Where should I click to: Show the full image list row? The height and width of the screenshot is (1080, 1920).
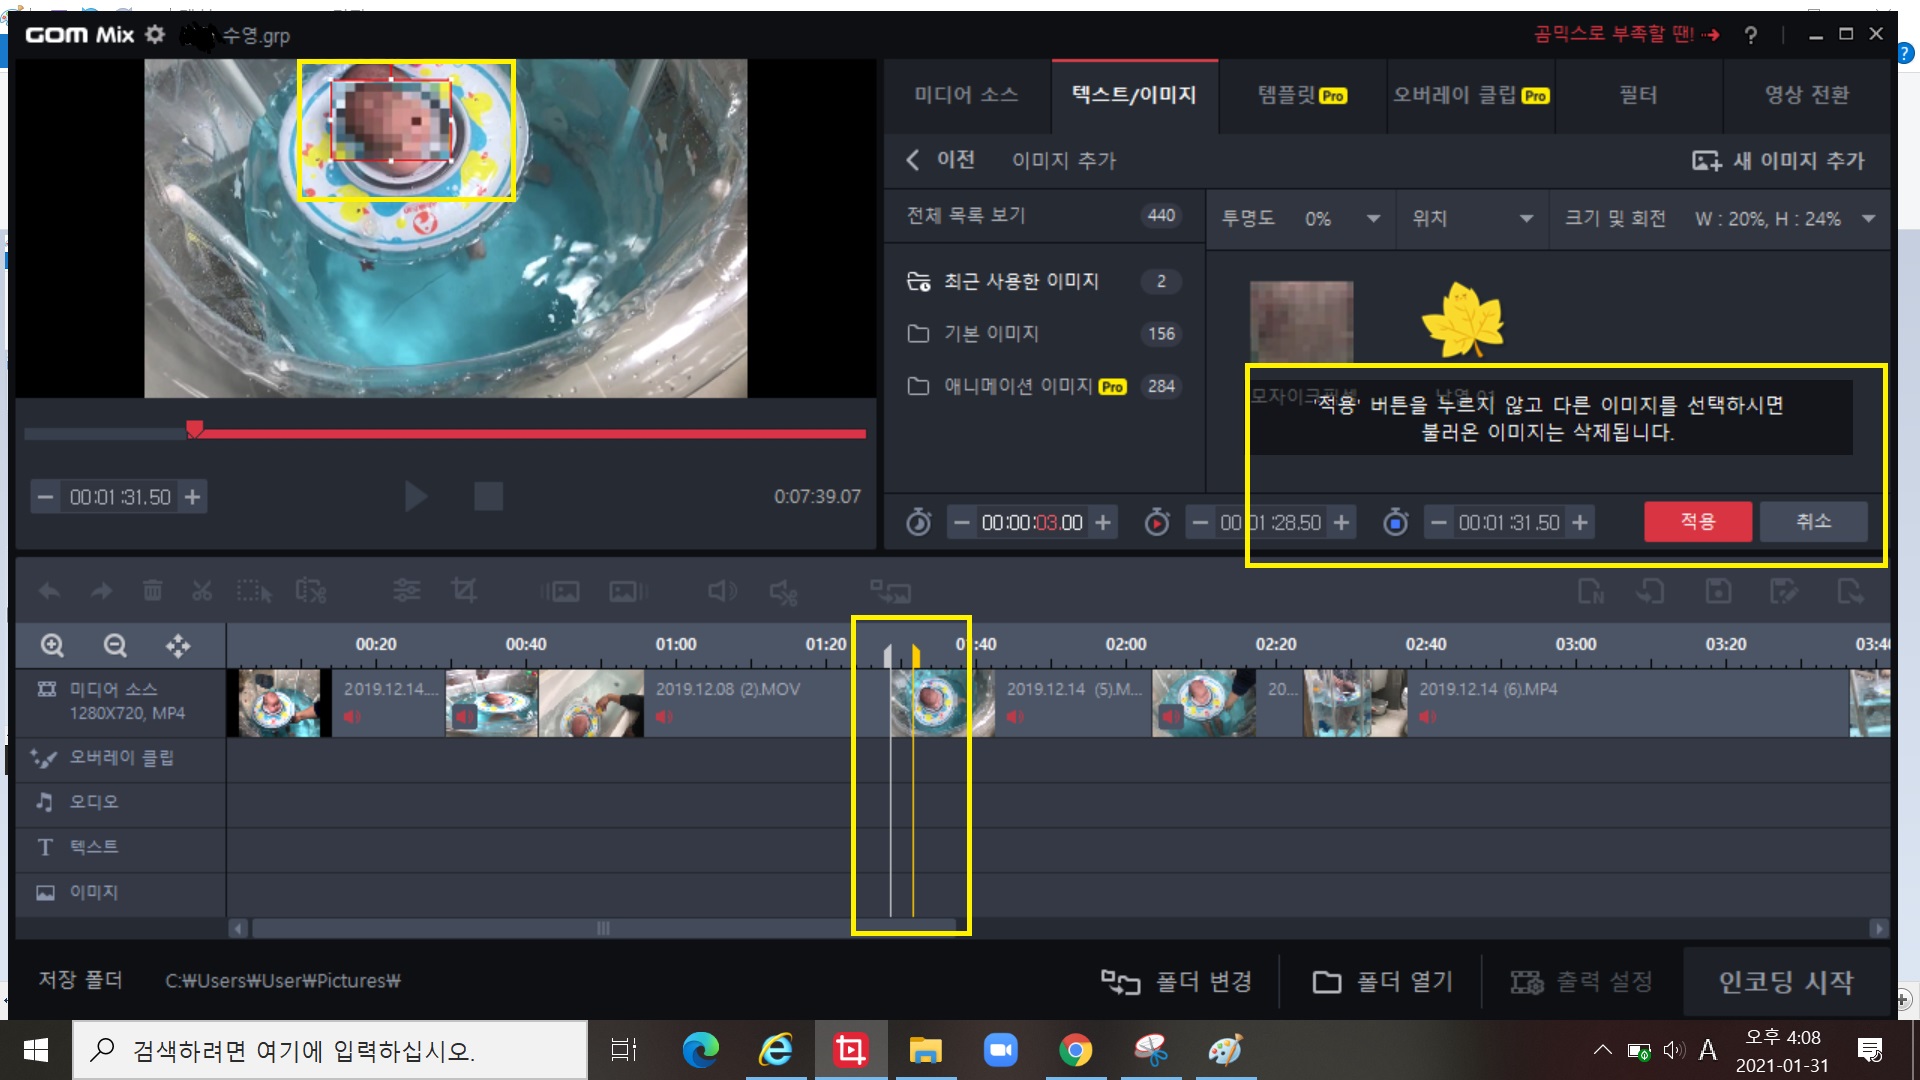pos(1044,216)
